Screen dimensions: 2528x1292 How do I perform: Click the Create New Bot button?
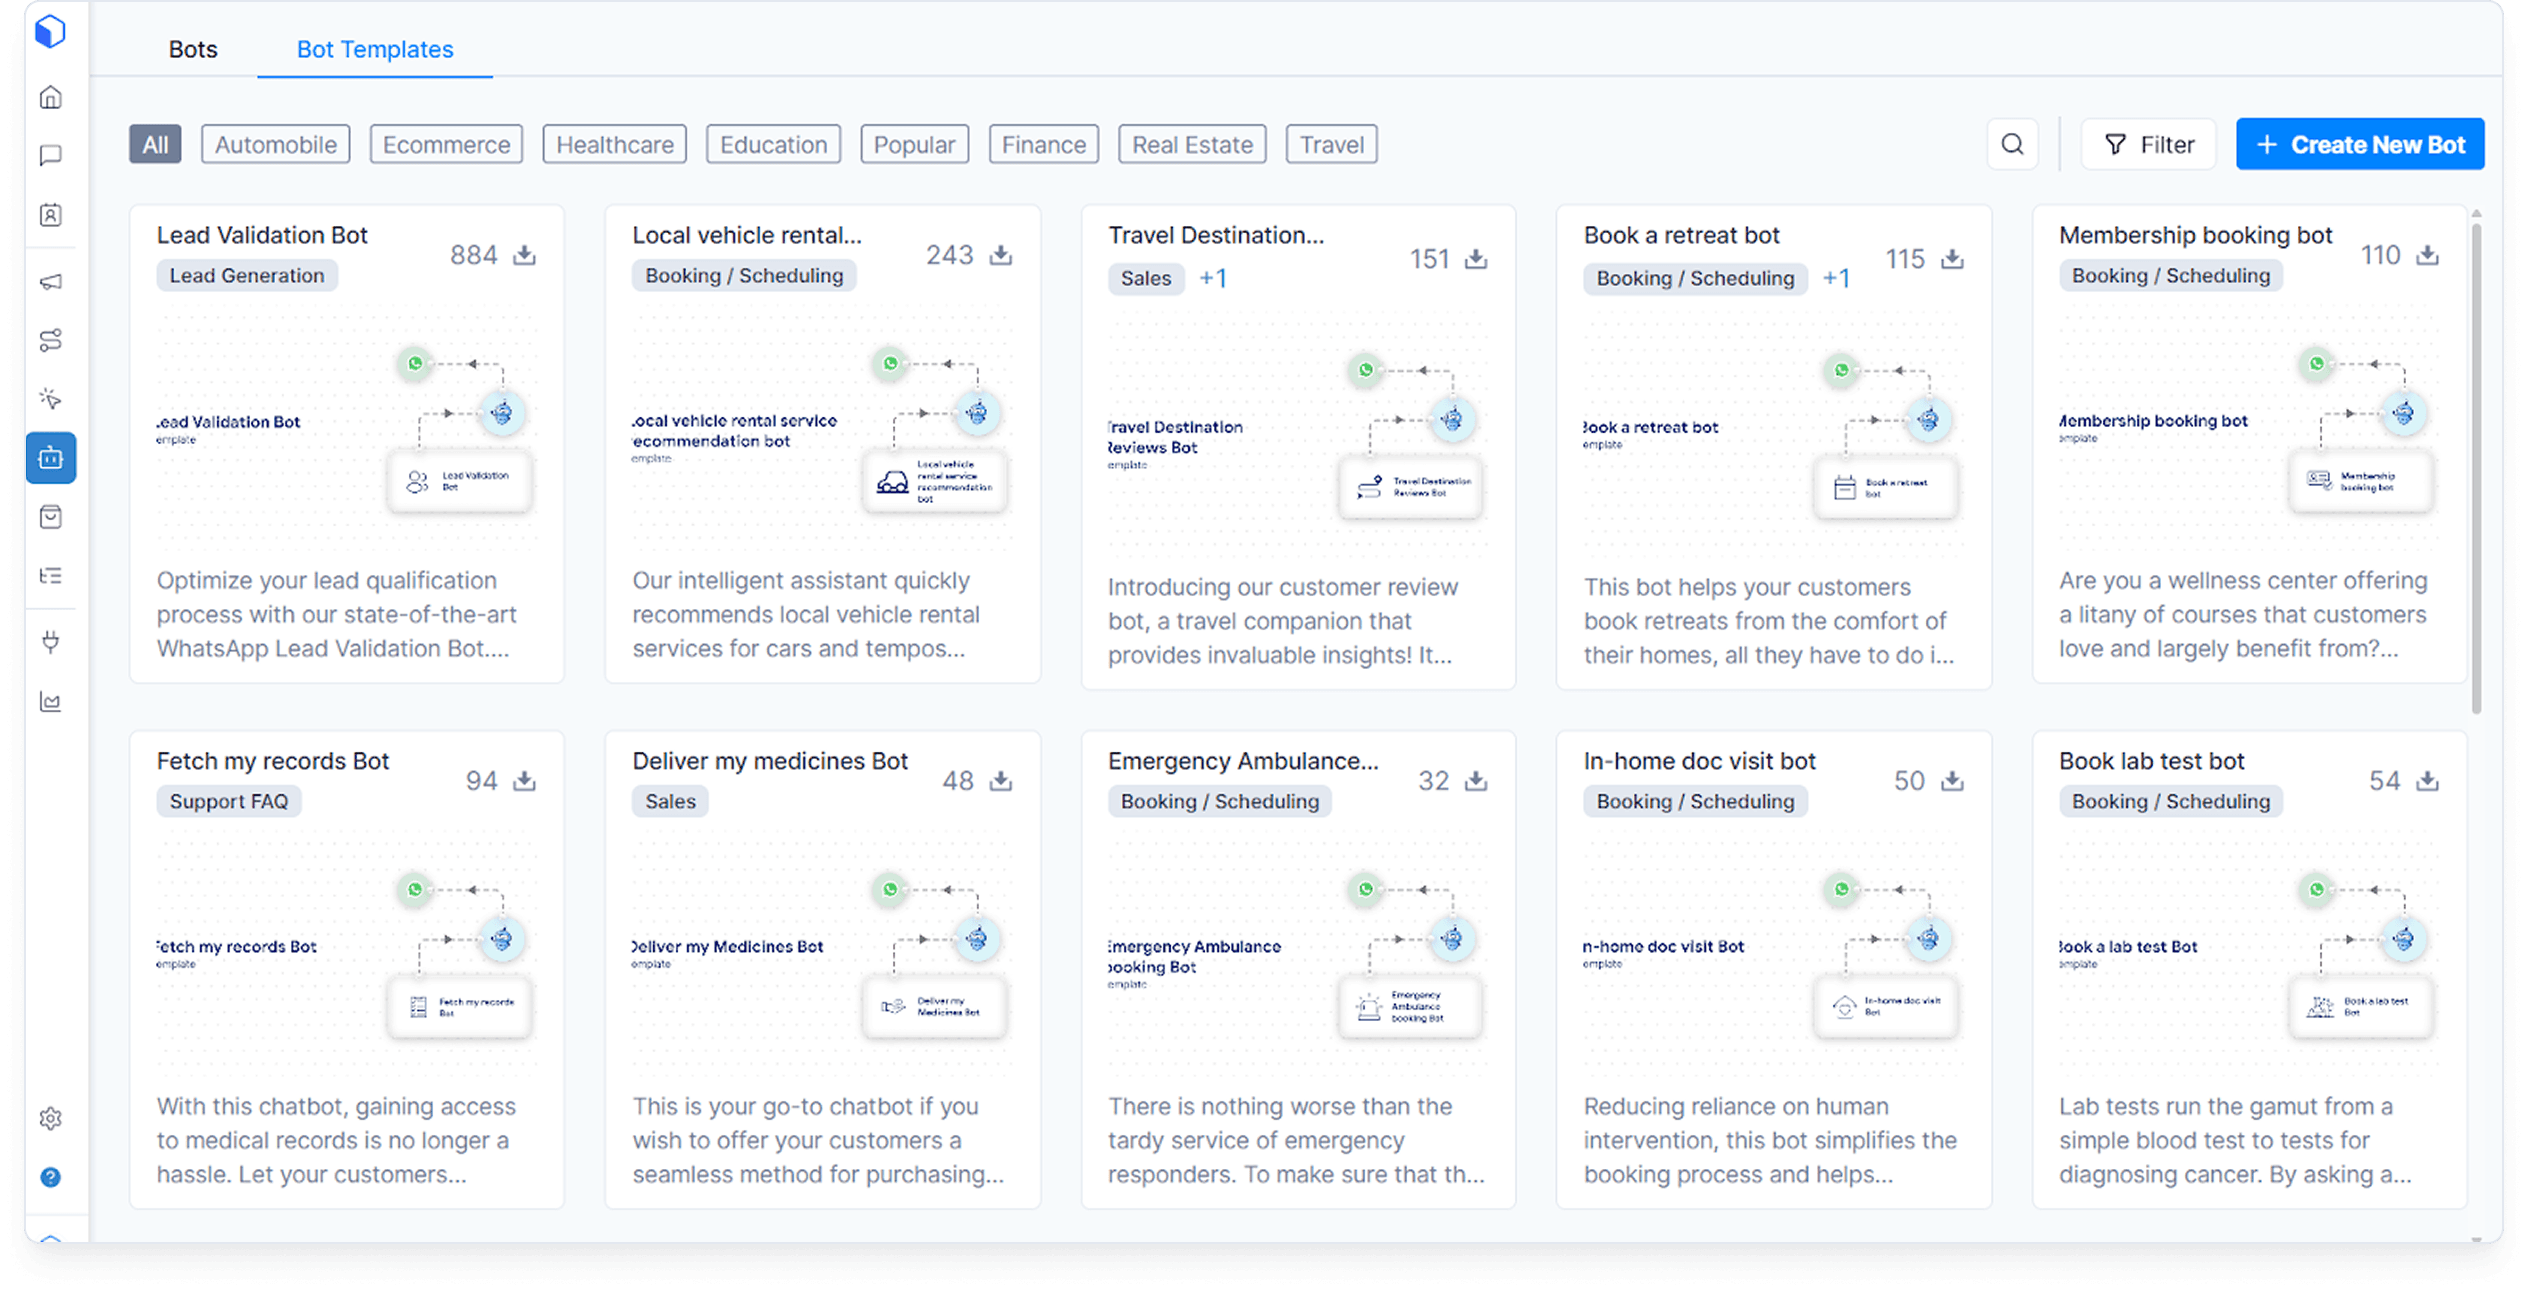point(2360,143)
